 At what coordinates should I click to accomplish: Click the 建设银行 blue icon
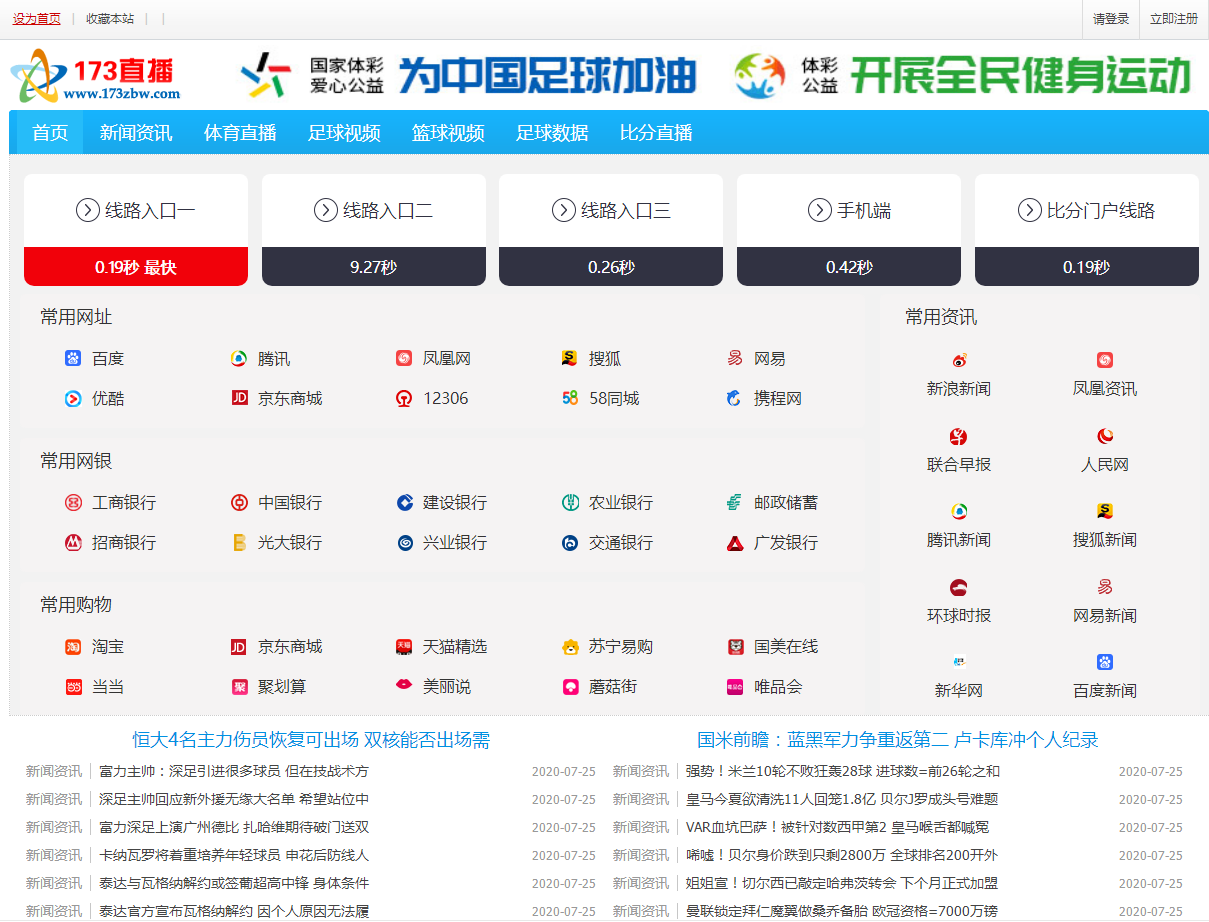(404, 502)
